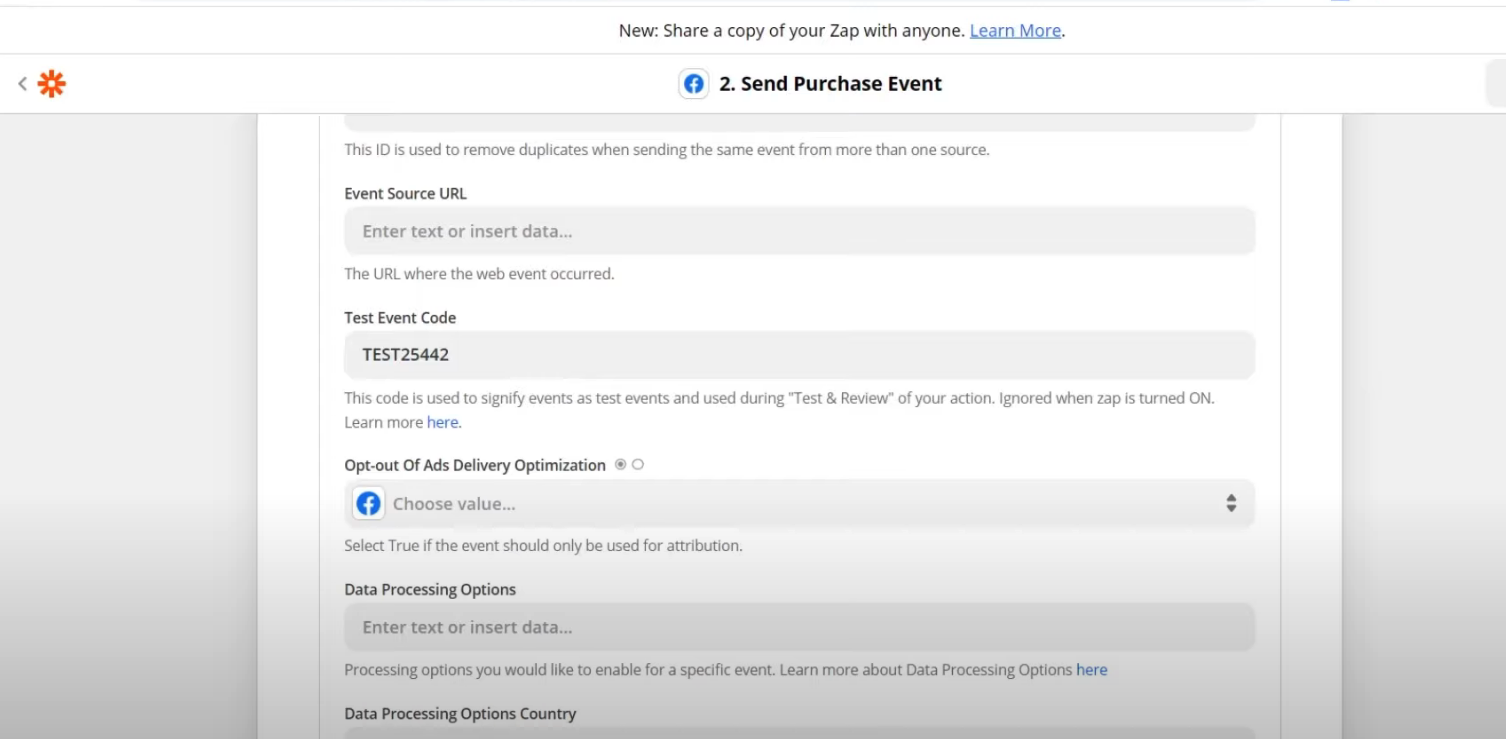Click the text 'The URL where the web event occurred.'
The image size is (1506, 739).
pos(479,274)
